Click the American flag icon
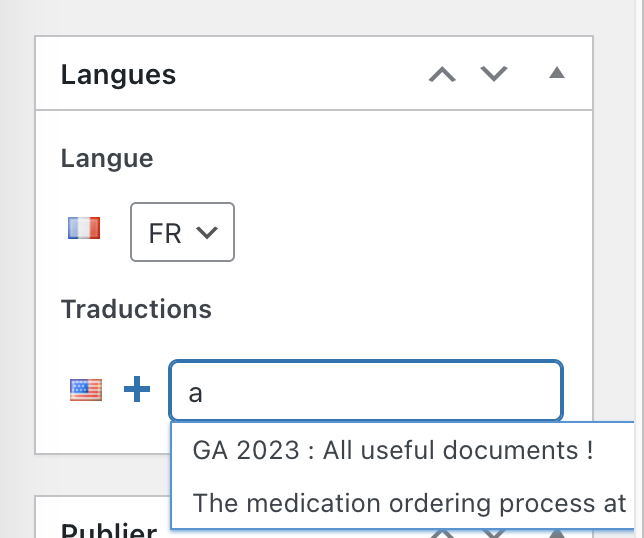 click(86, 390)
